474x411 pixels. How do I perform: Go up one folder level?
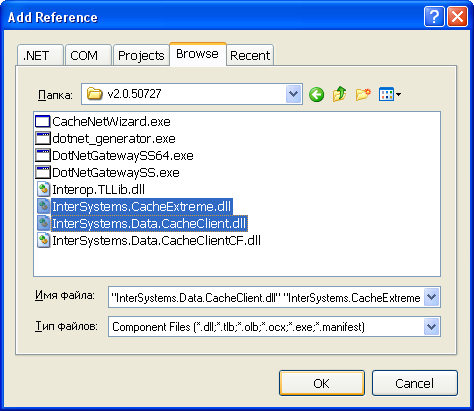pyautogui.click(x=339, y=94)
